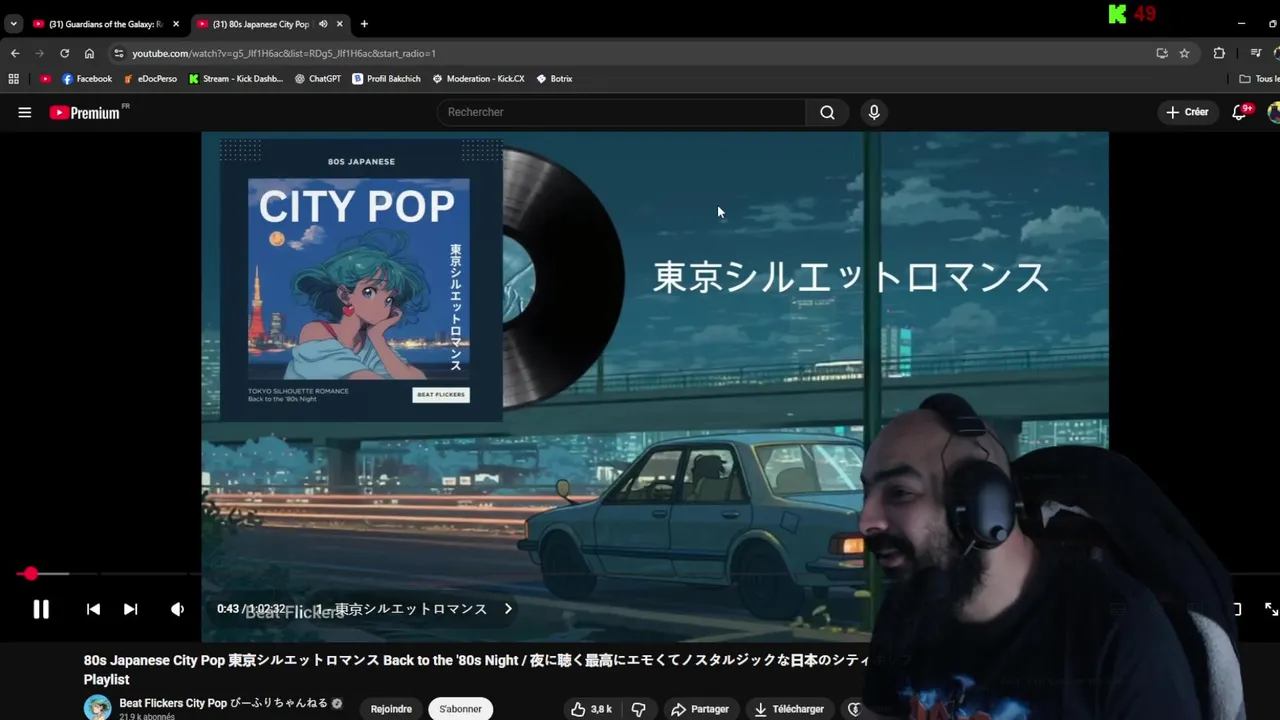Open the browser home page icon
This screenshot has width=1280, height=720.
(x=89, y=53)
